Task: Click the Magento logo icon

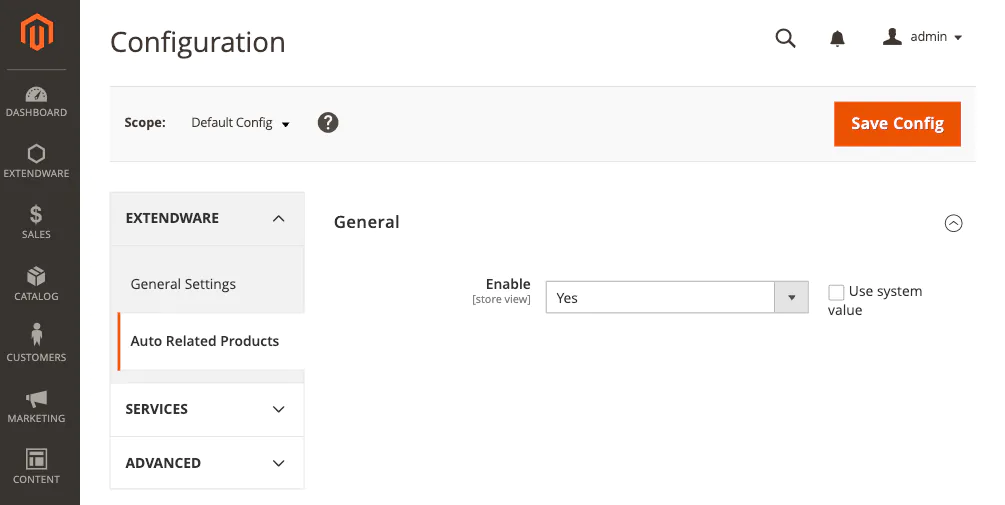Action: point(37,32)
